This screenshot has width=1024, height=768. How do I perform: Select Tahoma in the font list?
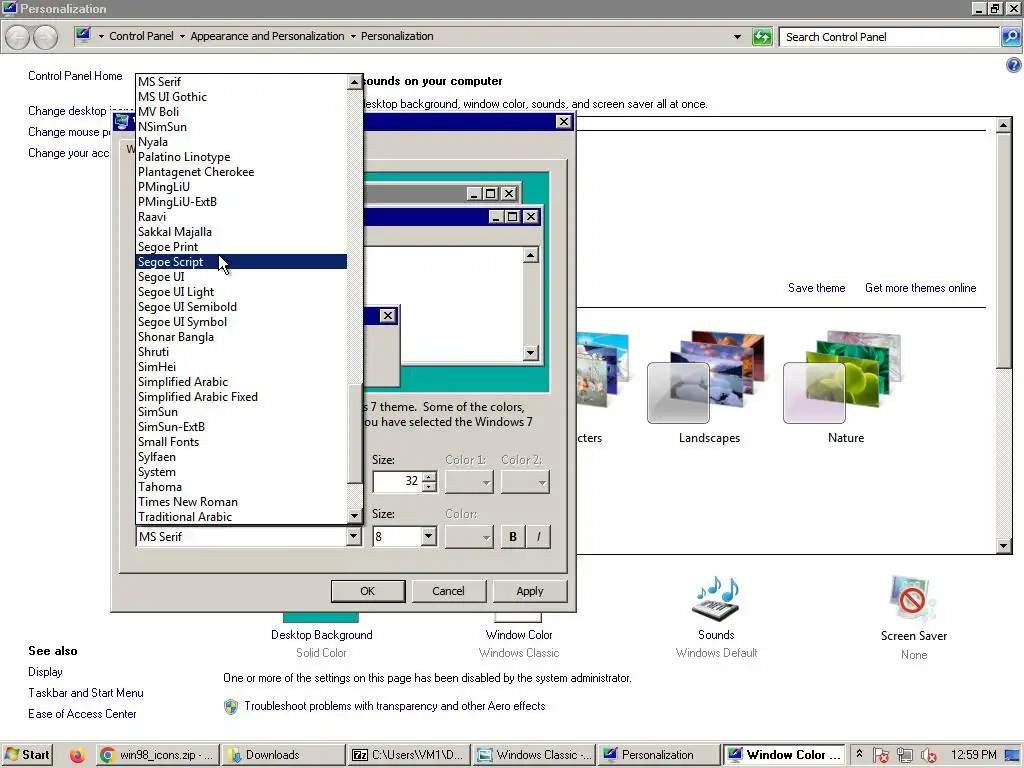[x=241, y=487]
